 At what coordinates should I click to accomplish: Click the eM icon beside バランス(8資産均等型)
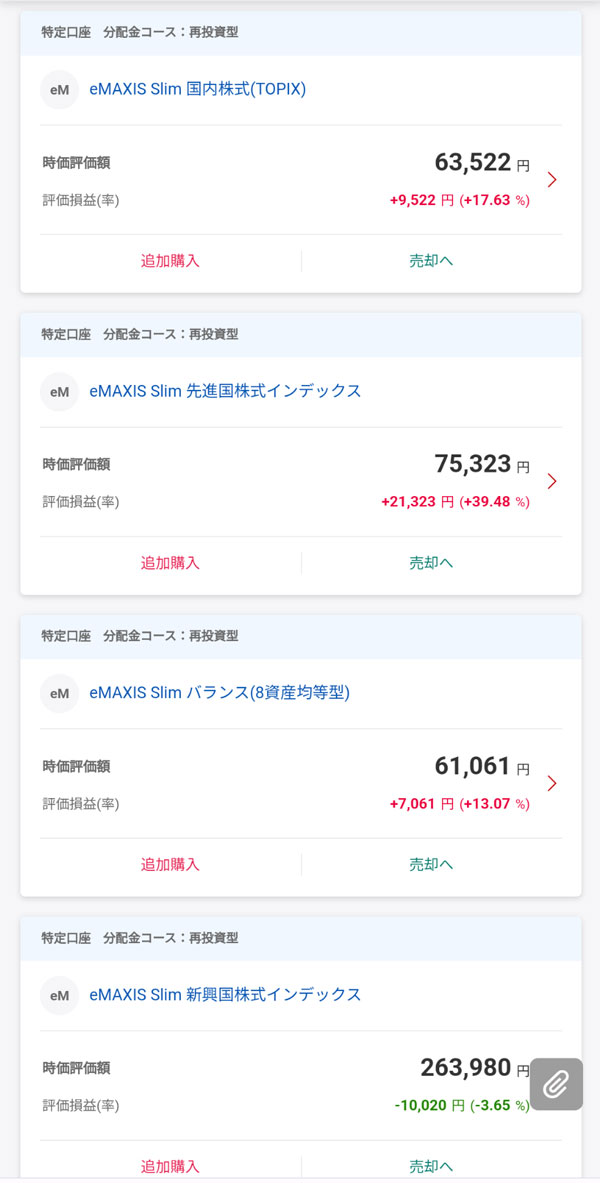59,694
